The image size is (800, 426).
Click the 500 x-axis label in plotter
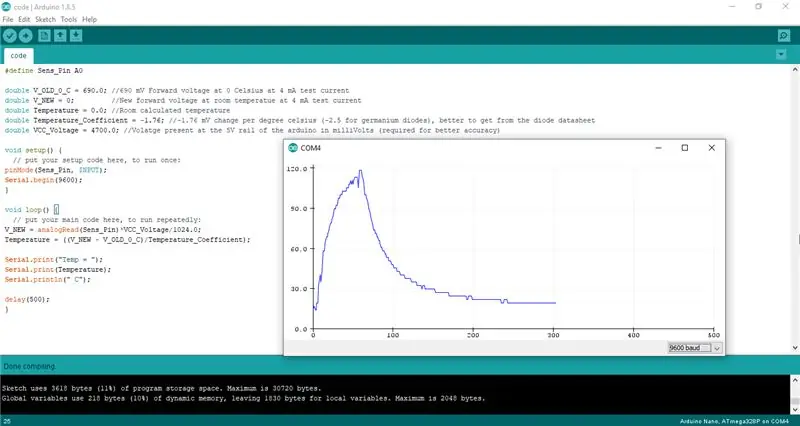click(714, 335)
